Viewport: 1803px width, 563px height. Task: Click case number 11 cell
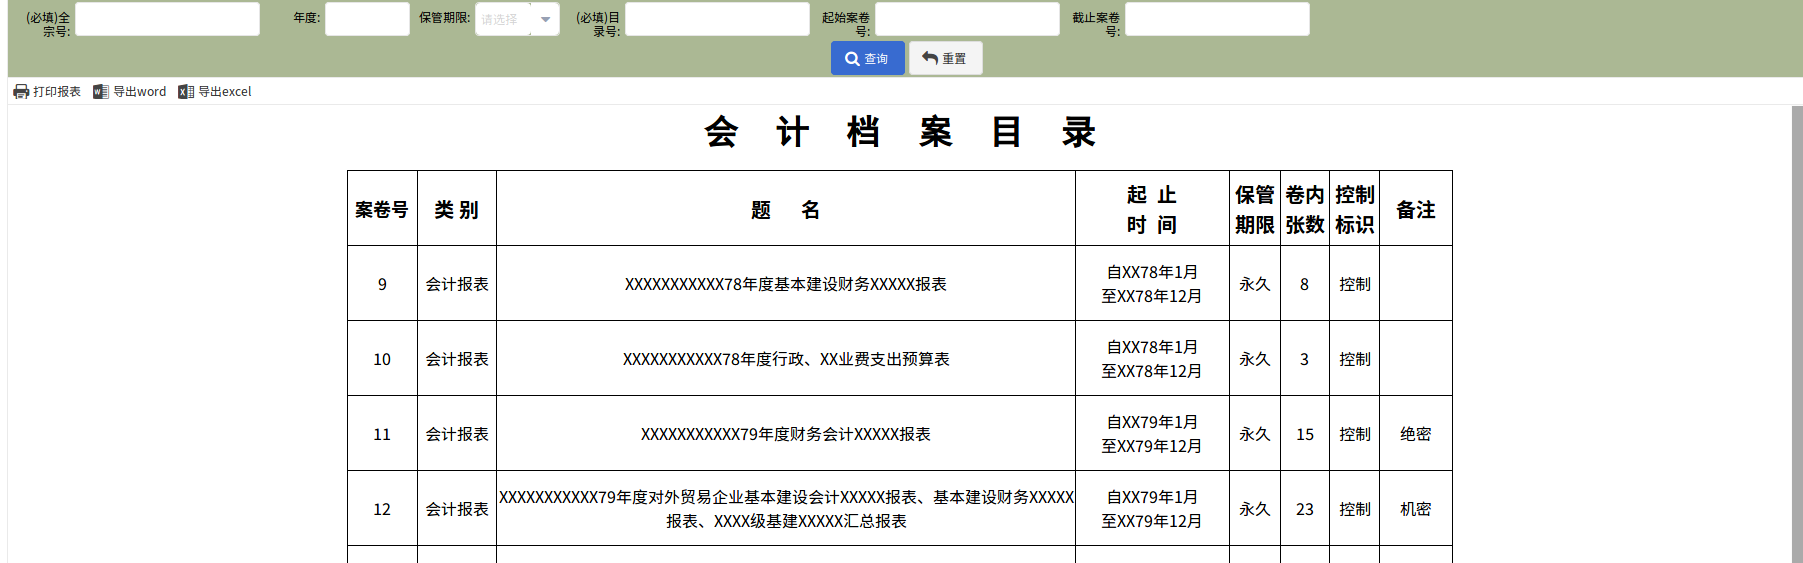(382, 434)
